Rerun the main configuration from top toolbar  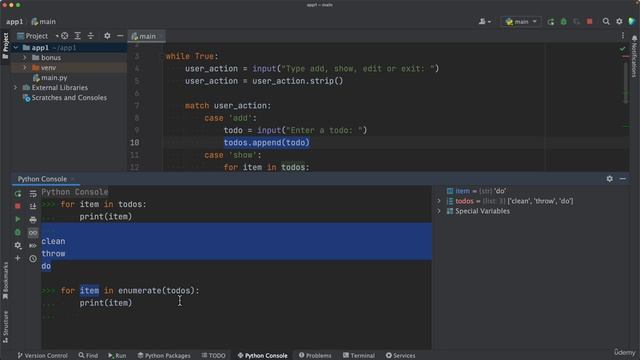[x=551, y=22]
